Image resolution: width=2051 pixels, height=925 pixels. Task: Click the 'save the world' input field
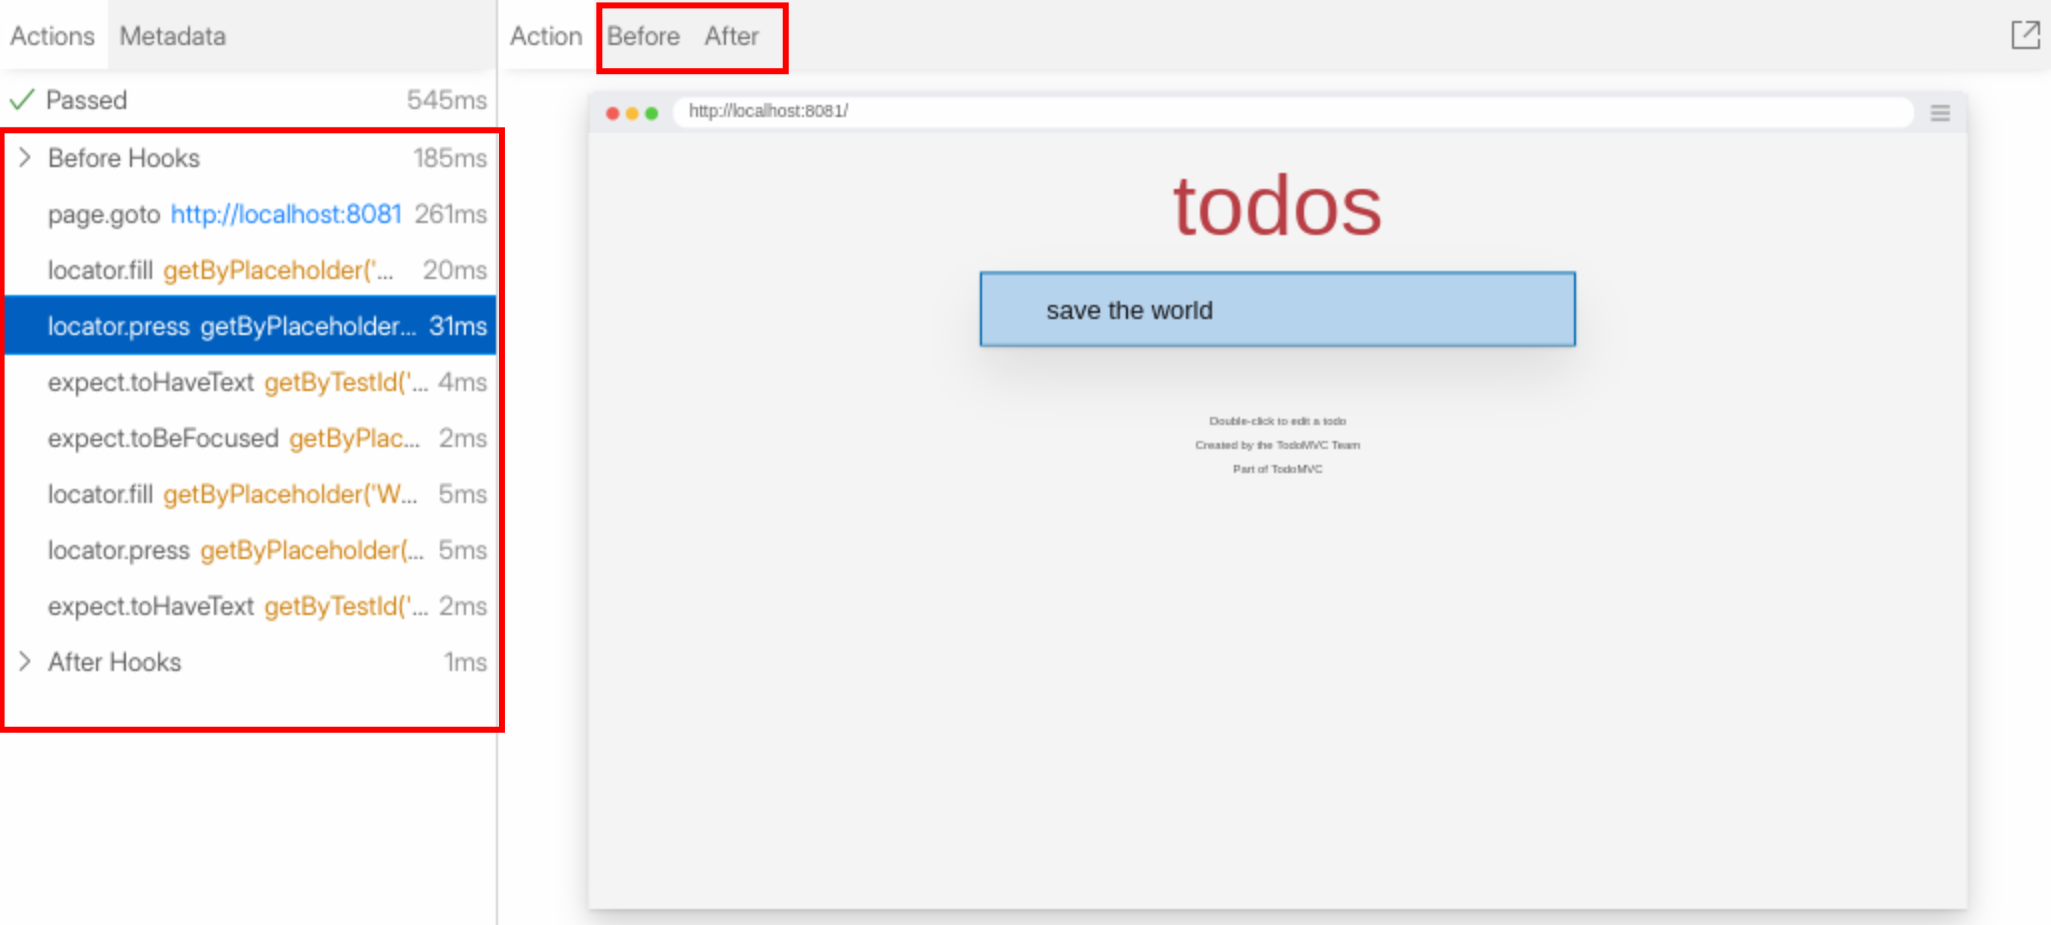point(1277,310)
